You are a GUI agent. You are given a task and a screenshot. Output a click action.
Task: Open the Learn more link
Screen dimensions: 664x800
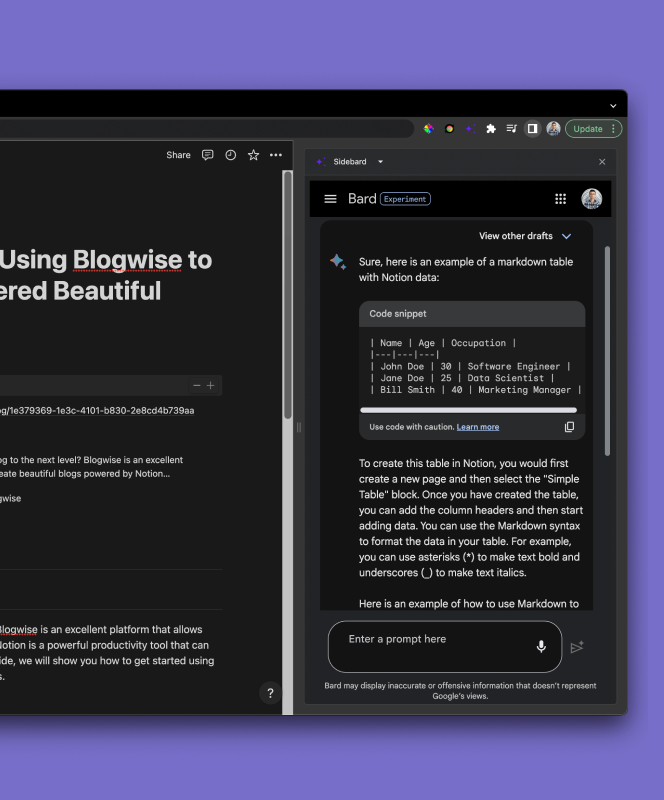coord(477,427)
